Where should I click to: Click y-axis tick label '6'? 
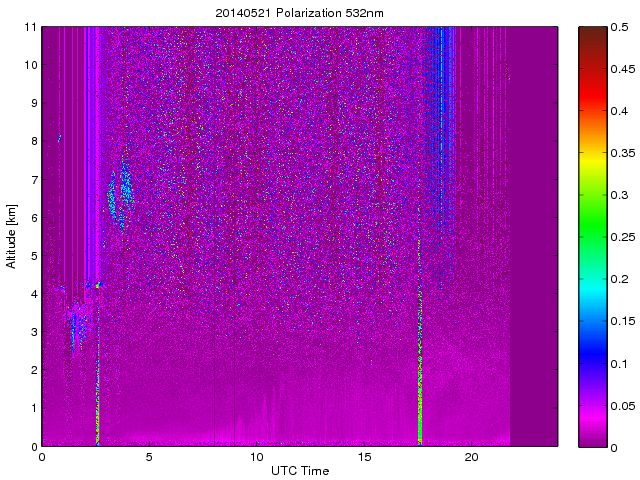point(33,218)
